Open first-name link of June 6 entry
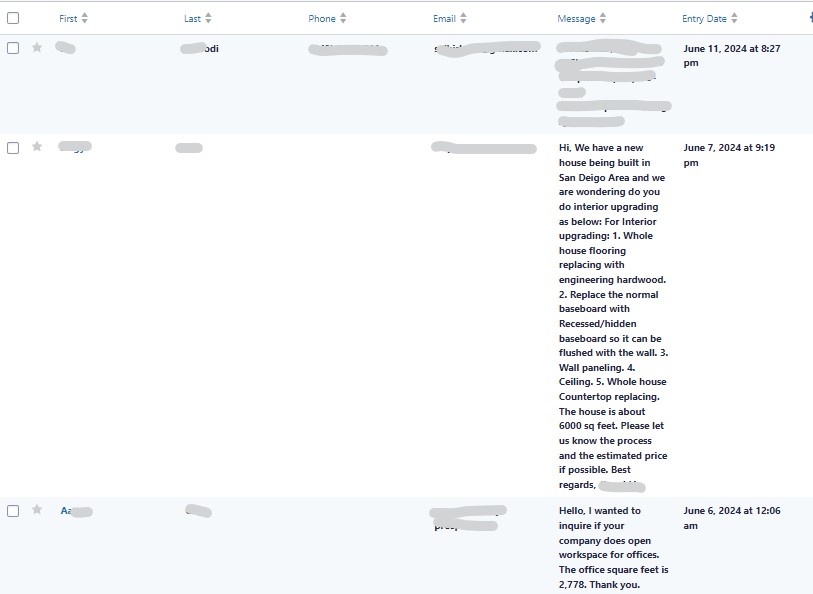The image size is (813, 594). [66, 511]
